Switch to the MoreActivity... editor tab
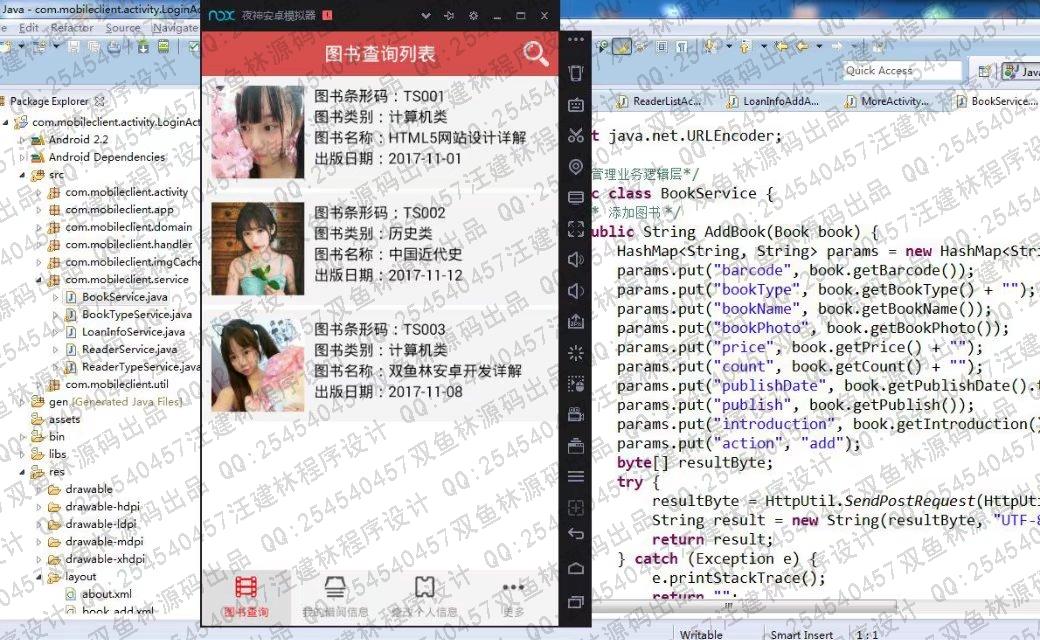 tap(886, 101)
